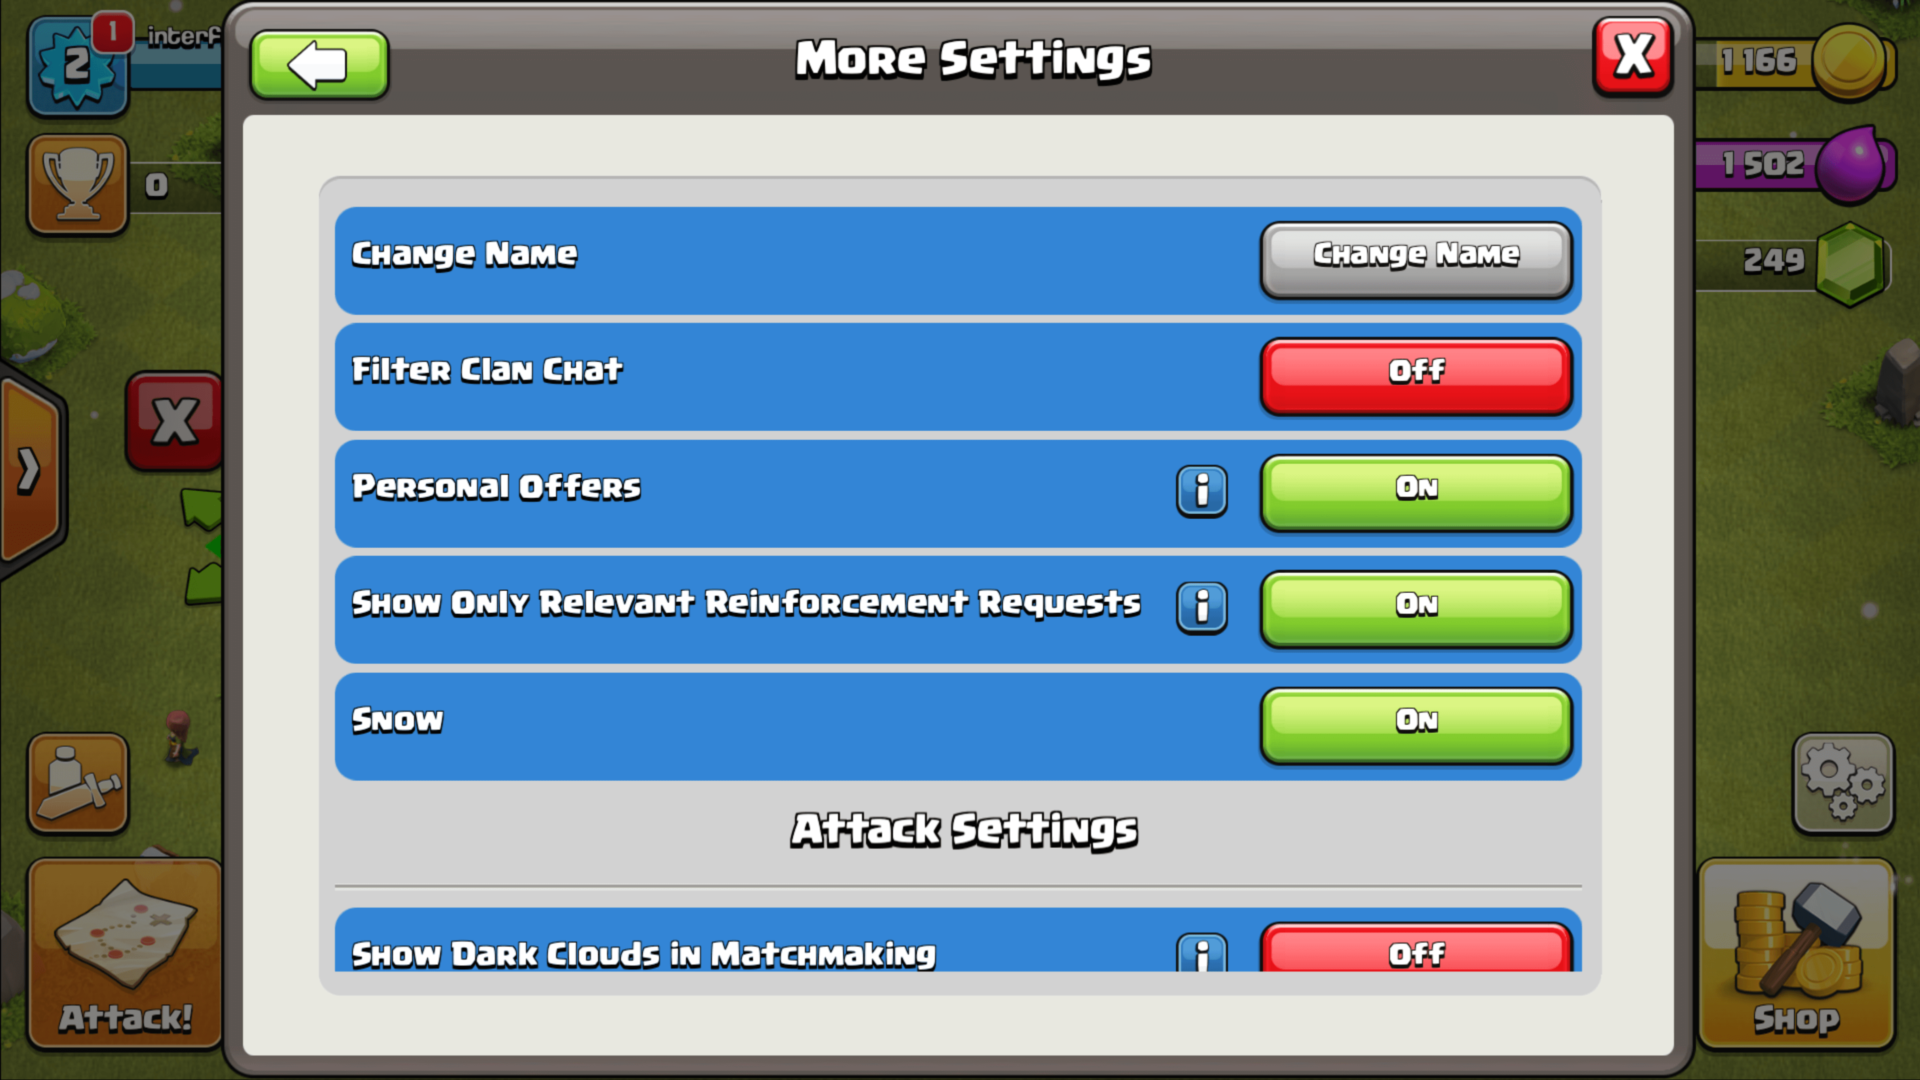Viewport: 1920px width, 1080px height.
Task: Open the trophy league icon
Action: [x=78, y=185]
